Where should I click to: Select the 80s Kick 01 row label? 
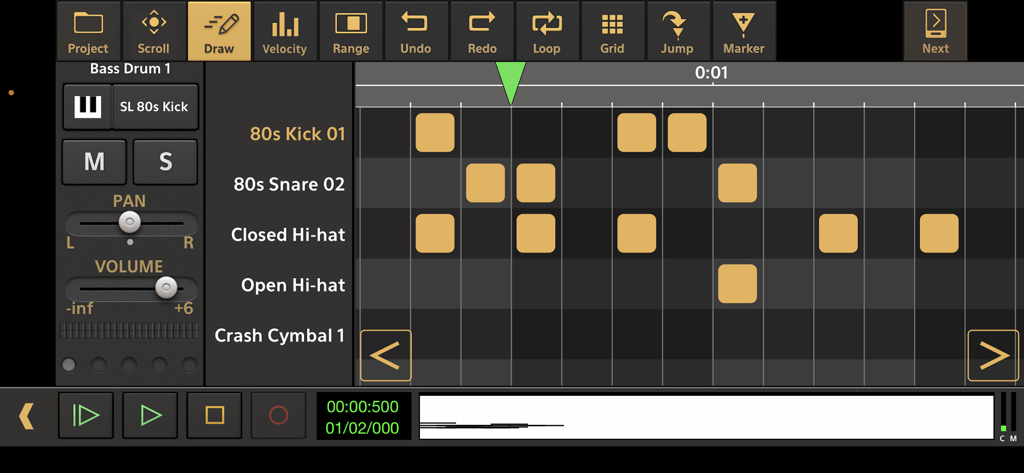pos(297,134)
